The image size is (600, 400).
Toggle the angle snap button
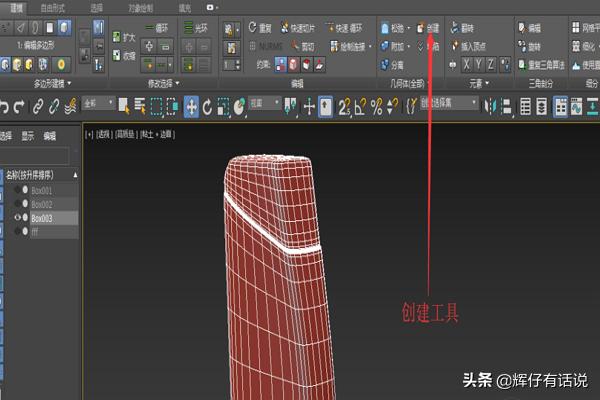(360, 106)
